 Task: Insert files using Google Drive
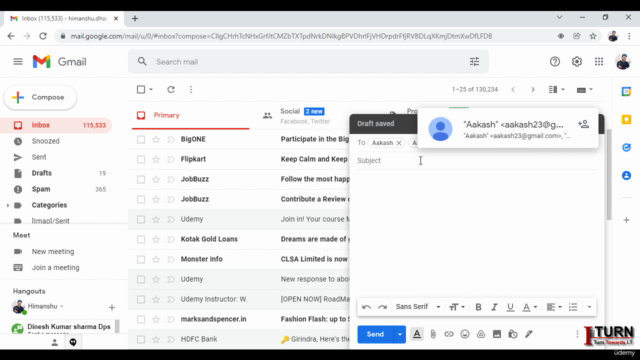point(481,334)
